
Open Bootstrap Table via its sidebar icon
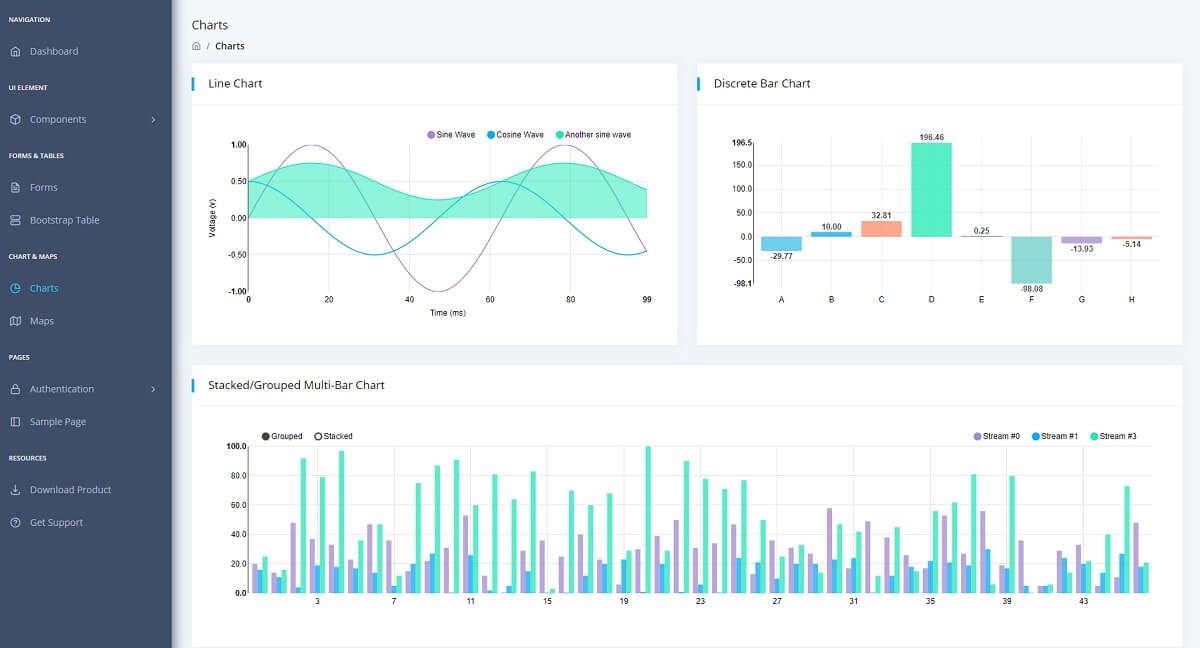[16, 220]
